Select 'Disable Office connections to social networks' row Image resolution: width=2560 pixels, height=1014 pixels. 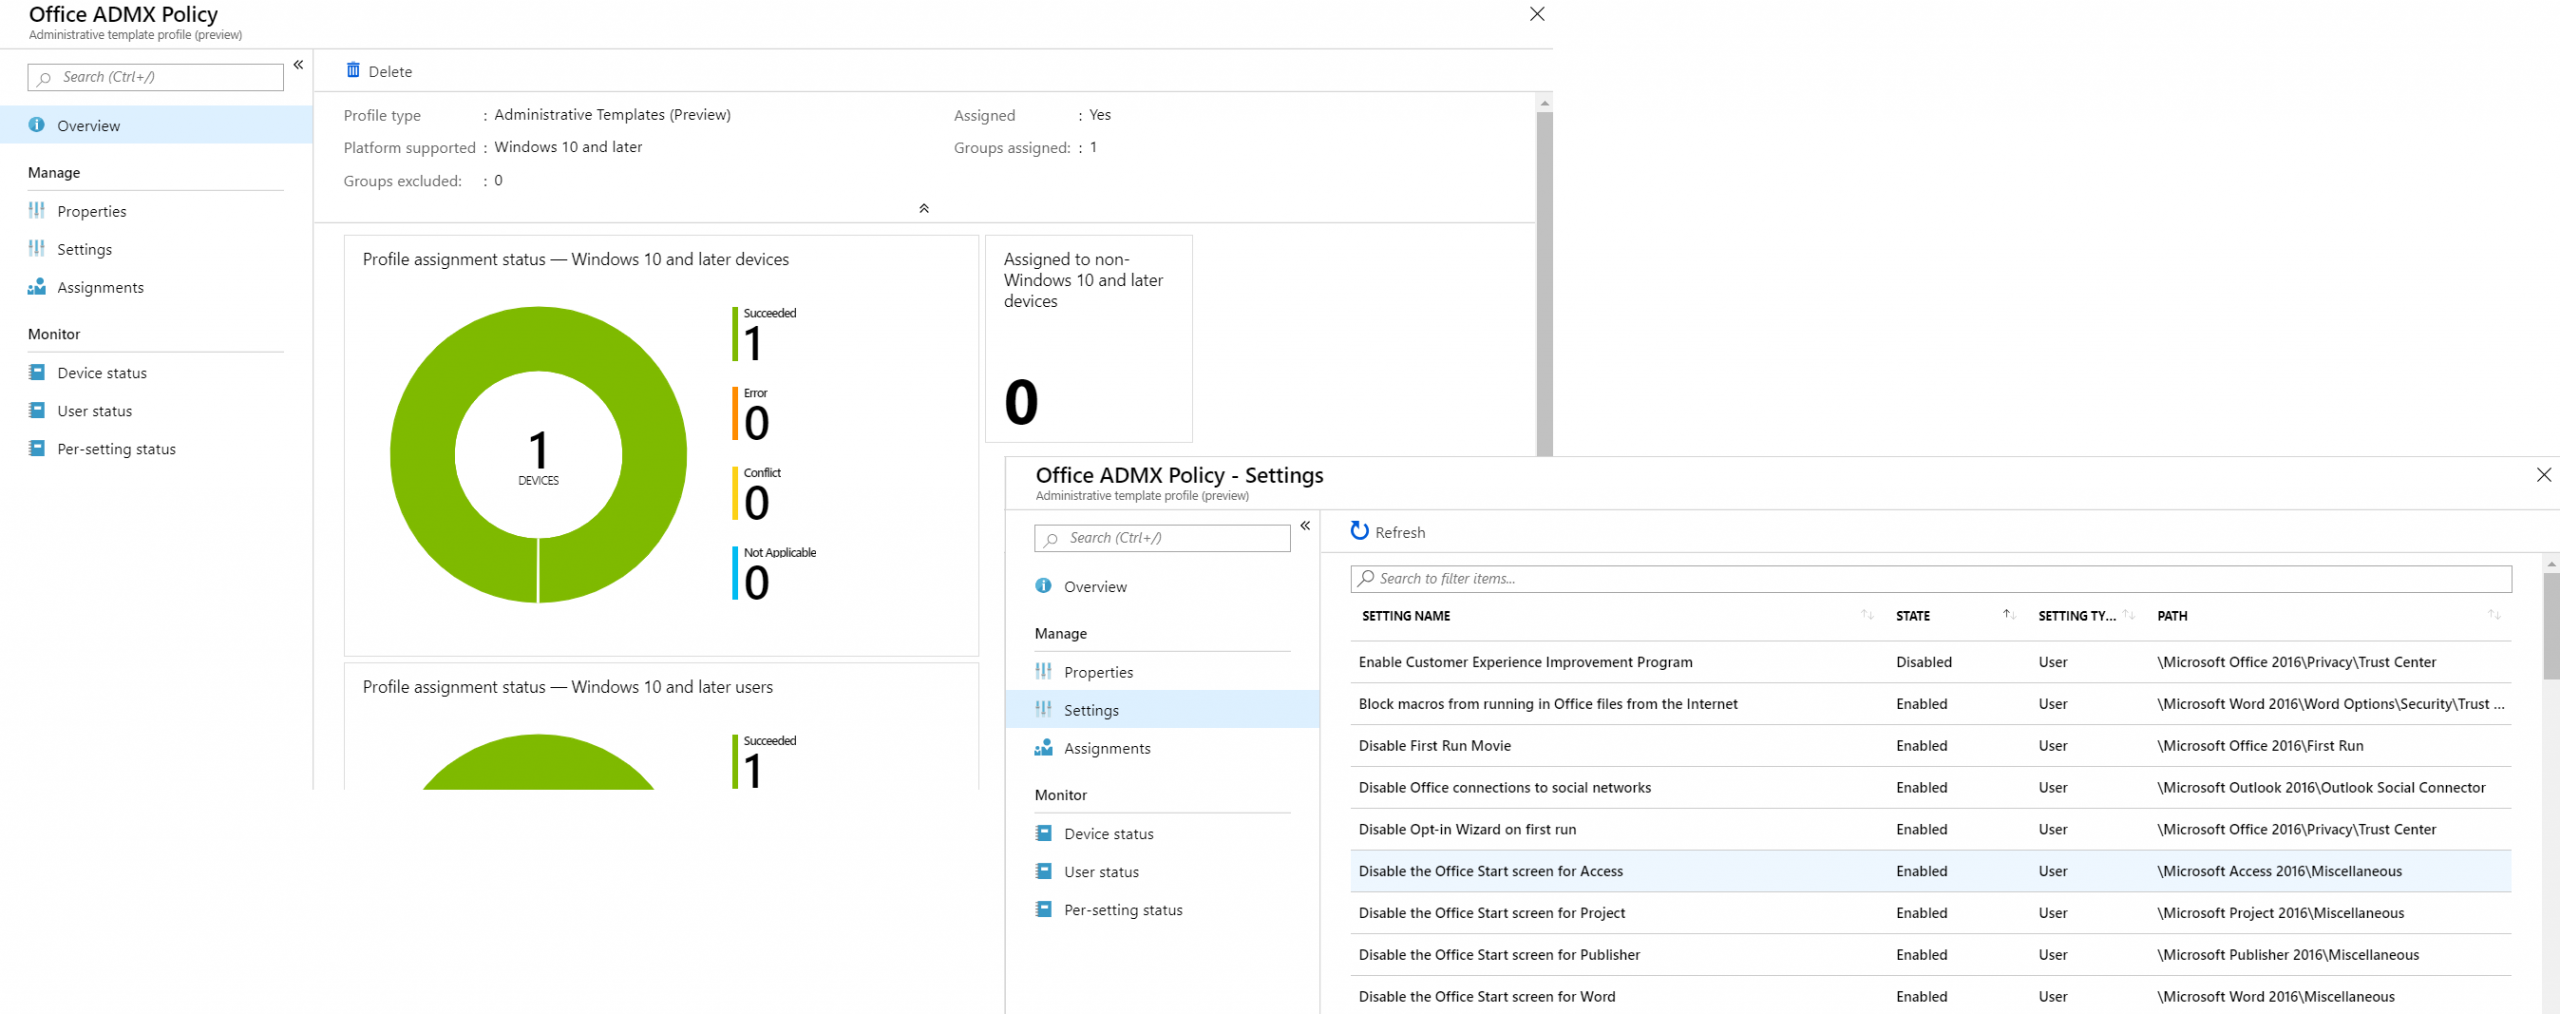pyautogui.click(x=1931, y=788)
